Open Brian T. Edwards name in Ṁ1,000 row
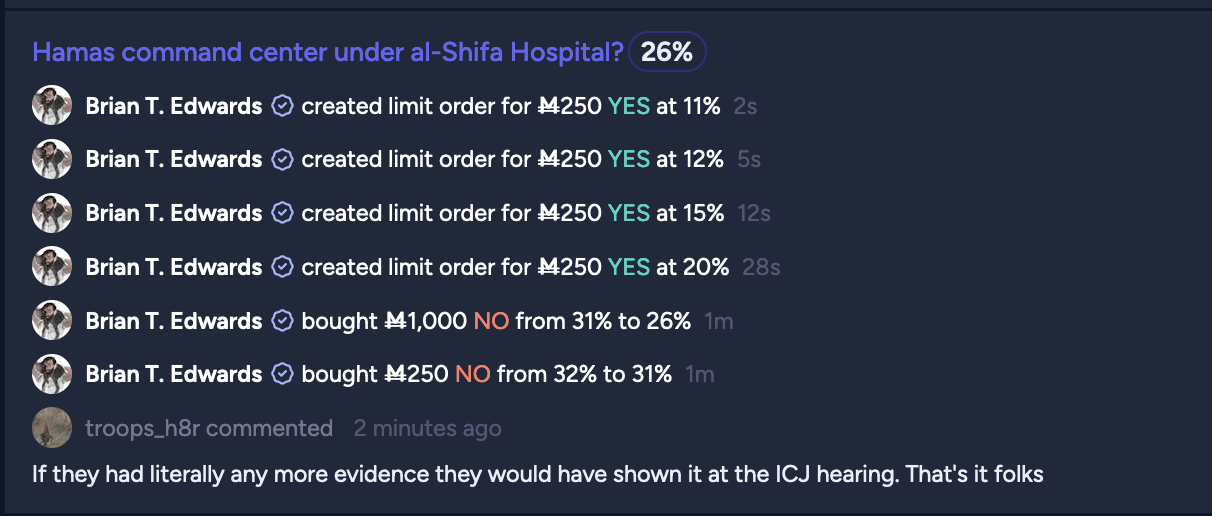Image resolution: width=1212 pixels, height=516 pixels. click(174, 322)
